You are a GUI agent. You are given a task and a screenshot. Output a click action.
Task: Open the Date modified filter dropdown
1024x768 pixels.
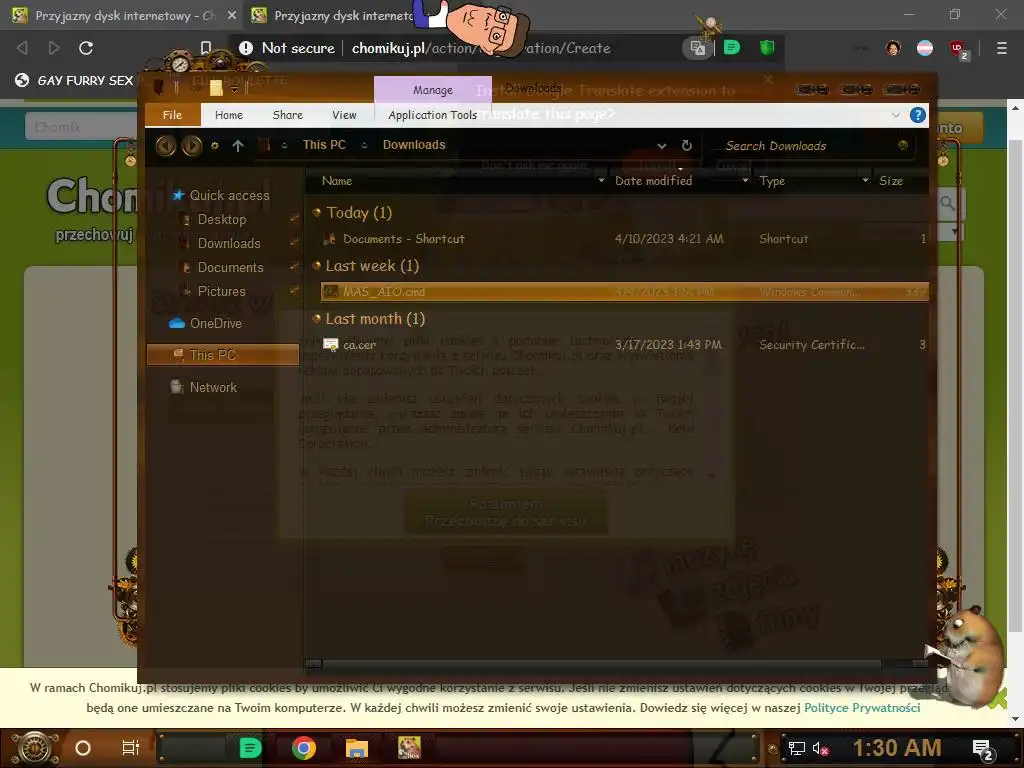click(745, 180)
